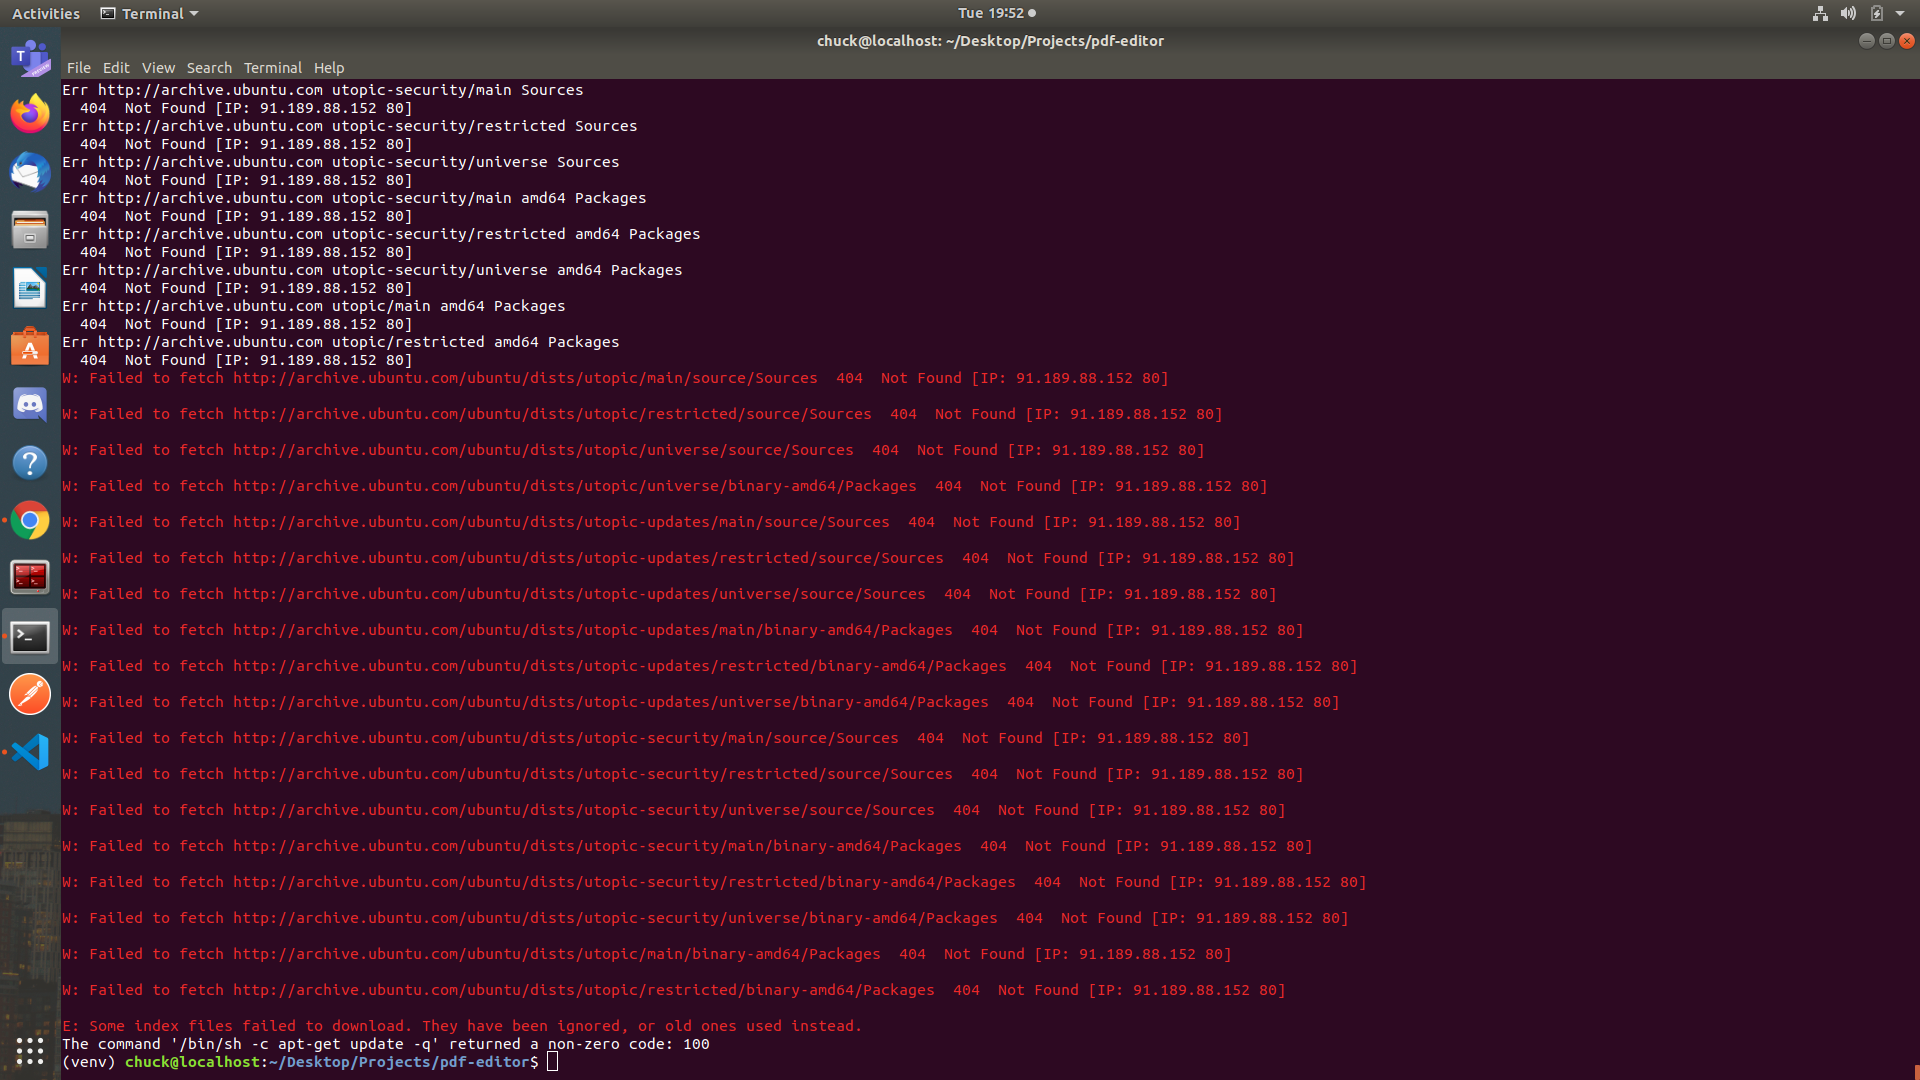The width and height of the screenshot is (1920, 1080).
Task: Open the View menu
Action: [158, 68]
